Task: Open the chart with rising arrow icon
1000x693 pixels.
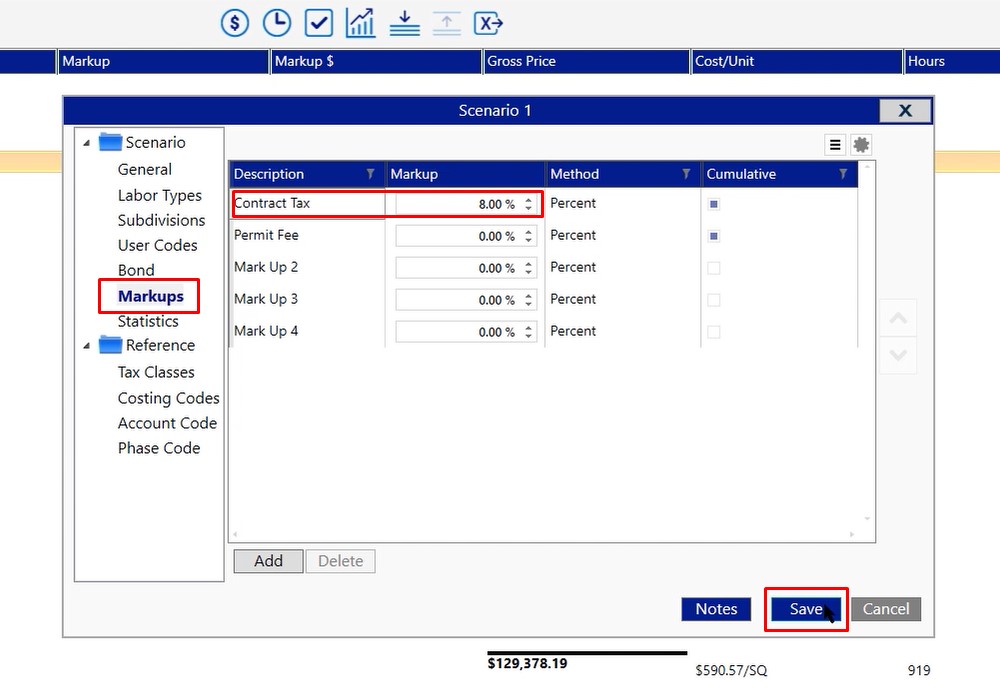Action: tap(361, 22)
